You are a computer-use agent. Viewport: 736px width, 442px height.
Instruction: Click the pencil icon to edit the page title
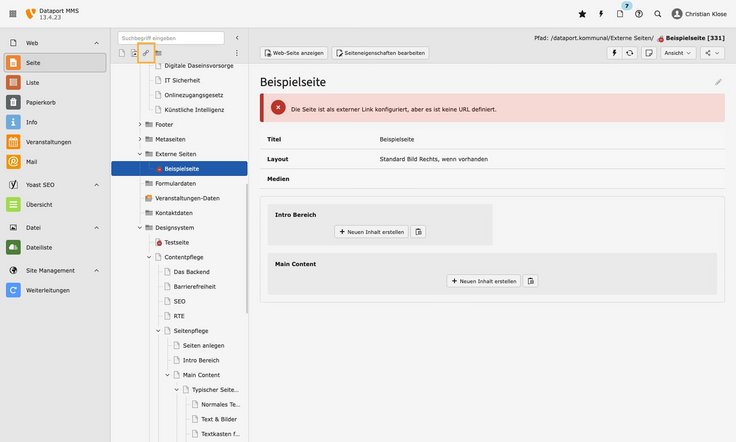[x=718, y=82]
